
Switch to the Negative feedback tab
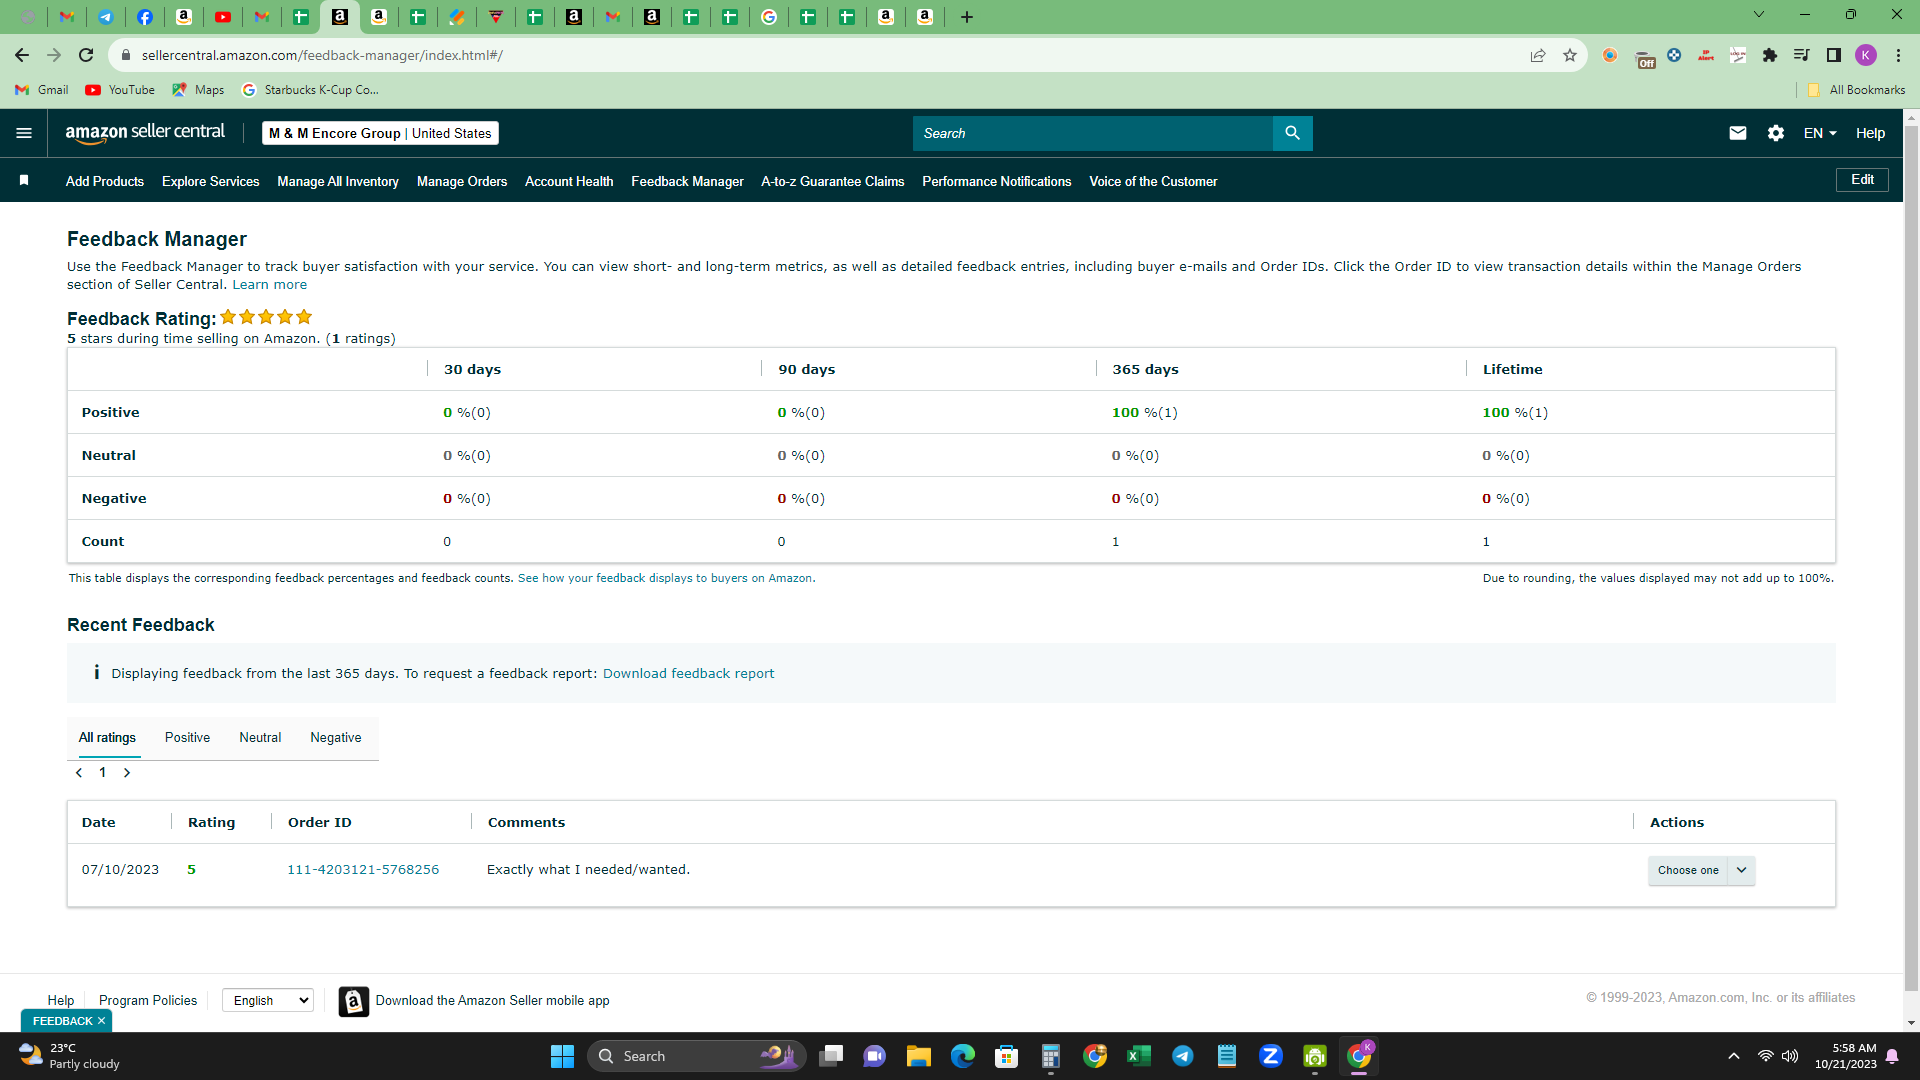(336, 738)
